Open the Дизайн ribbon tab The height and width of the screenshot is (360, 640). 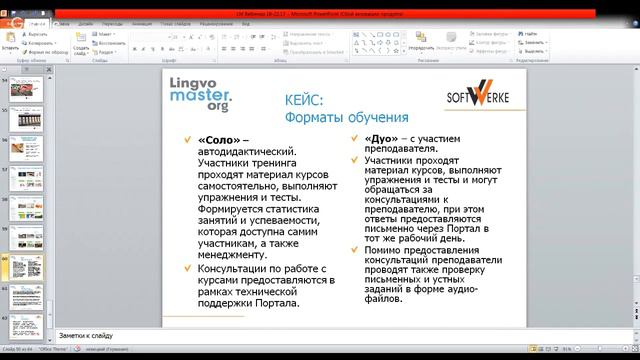click(x=85, y=24)
